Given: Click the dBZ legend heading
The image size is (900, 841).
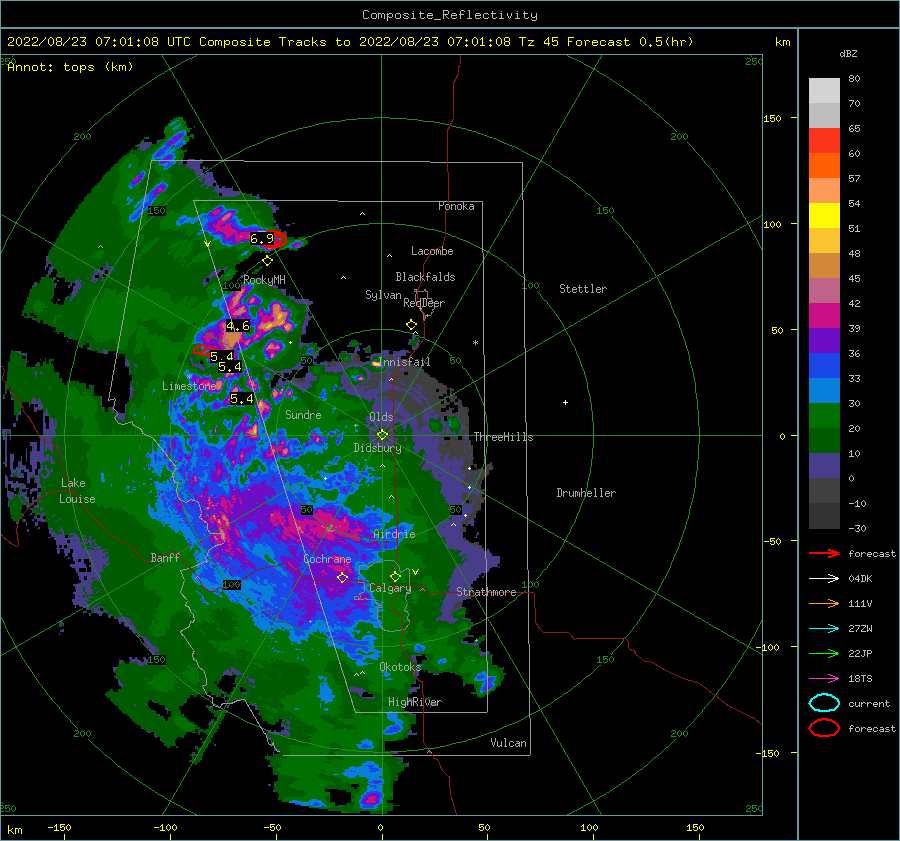Looking at the screenshot, I should point(848,54).
